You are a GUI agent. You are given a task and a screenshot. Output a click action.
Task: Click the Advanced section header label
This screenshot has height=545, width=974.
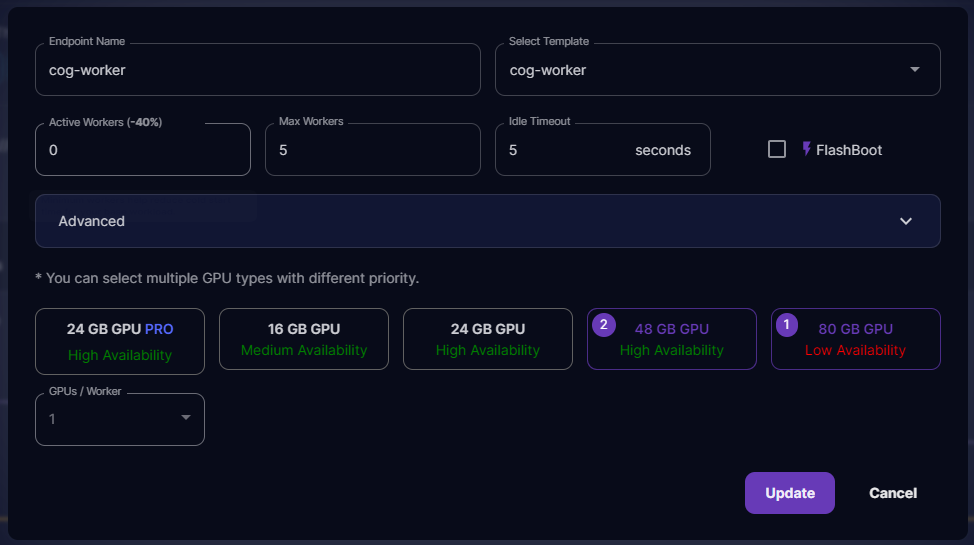(x=92, y=221)
